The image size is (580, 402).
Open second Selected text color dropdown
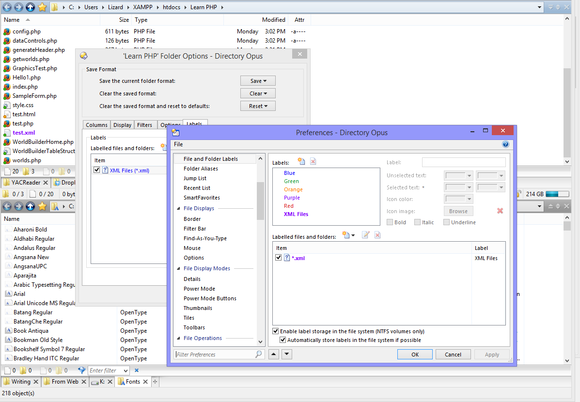[490, 188]
